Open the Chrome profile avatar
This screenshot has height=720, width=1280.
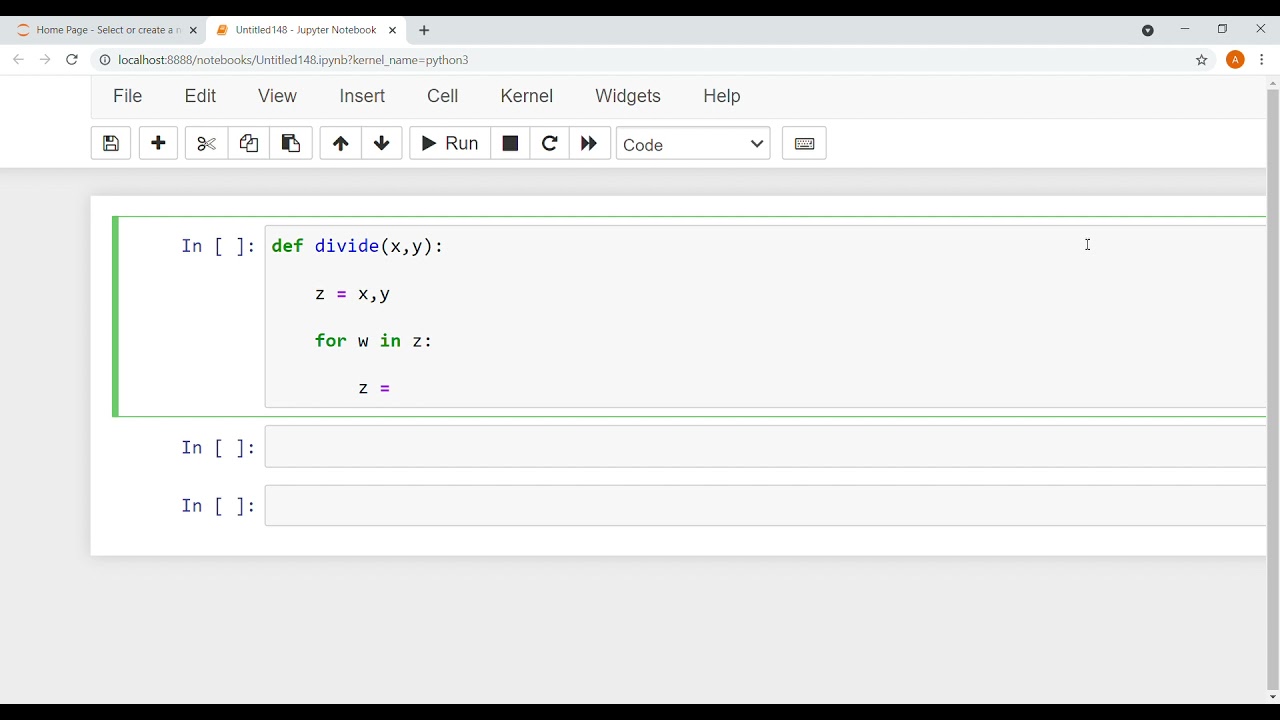click(x=1235, y=60)
